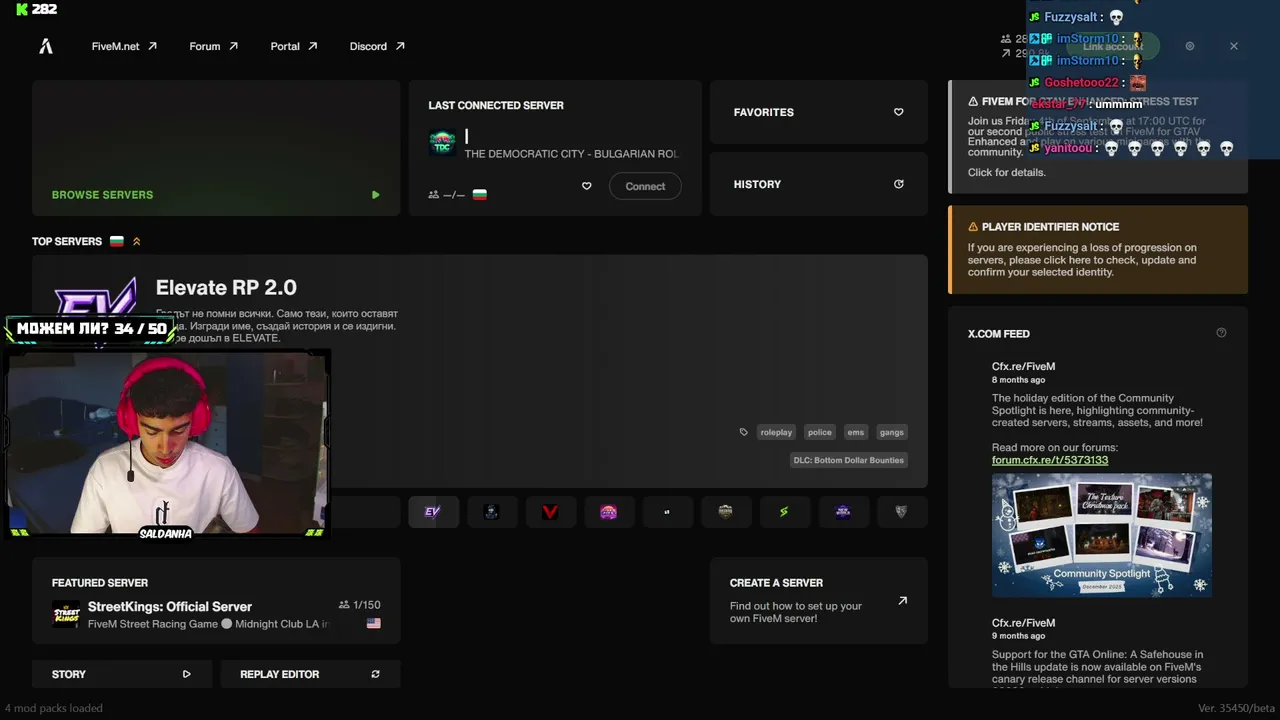Open the FiveM.net link
This screenshot has height=720, width=1280.
tap(124, 46)
